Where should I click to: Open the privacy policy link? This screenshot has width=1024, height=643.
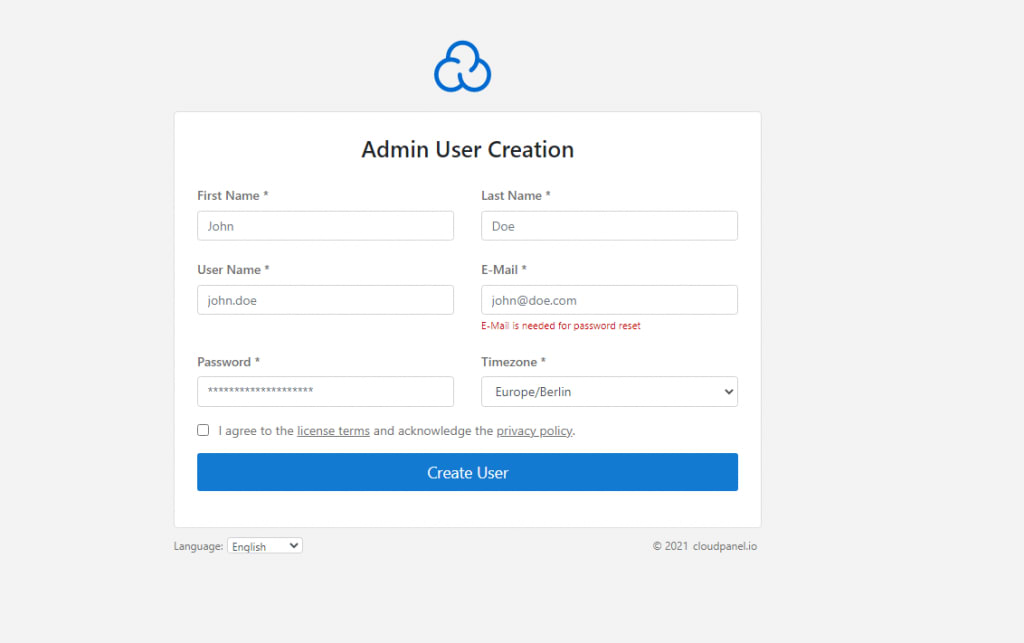[534, 430]
